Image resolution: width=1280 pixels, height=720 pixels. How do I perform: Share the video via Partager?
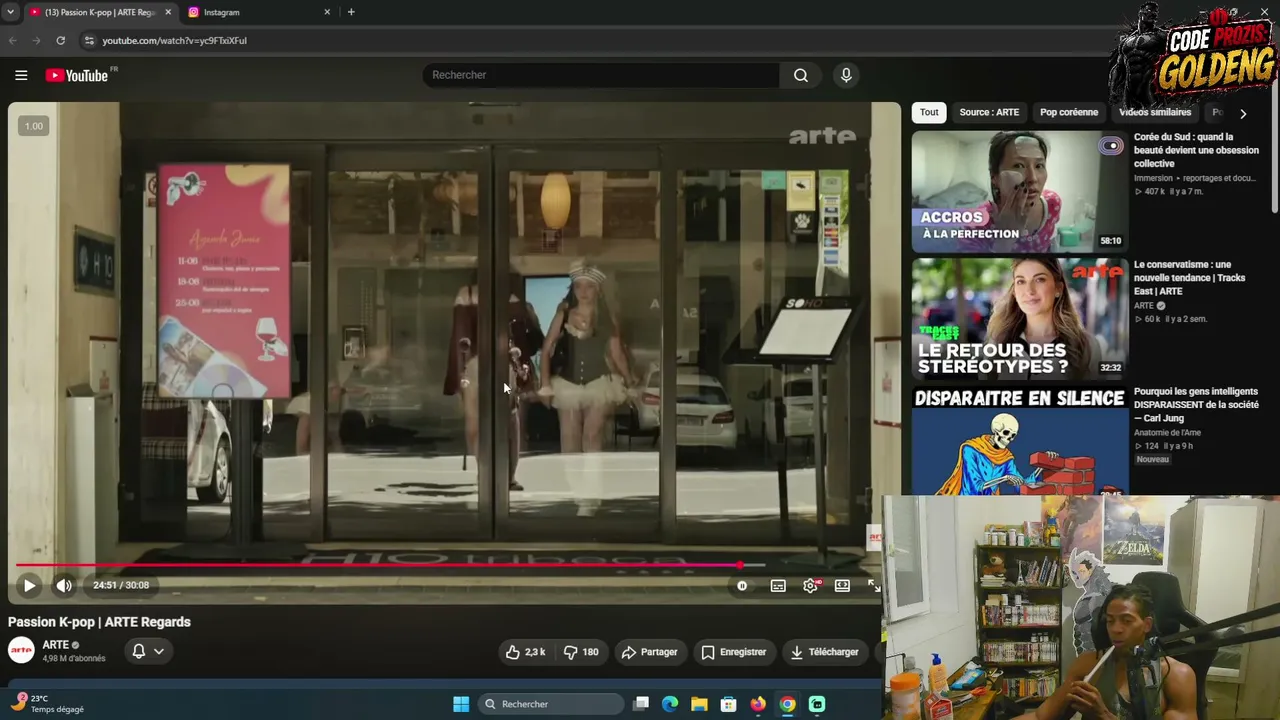click(x=649, y=652)
